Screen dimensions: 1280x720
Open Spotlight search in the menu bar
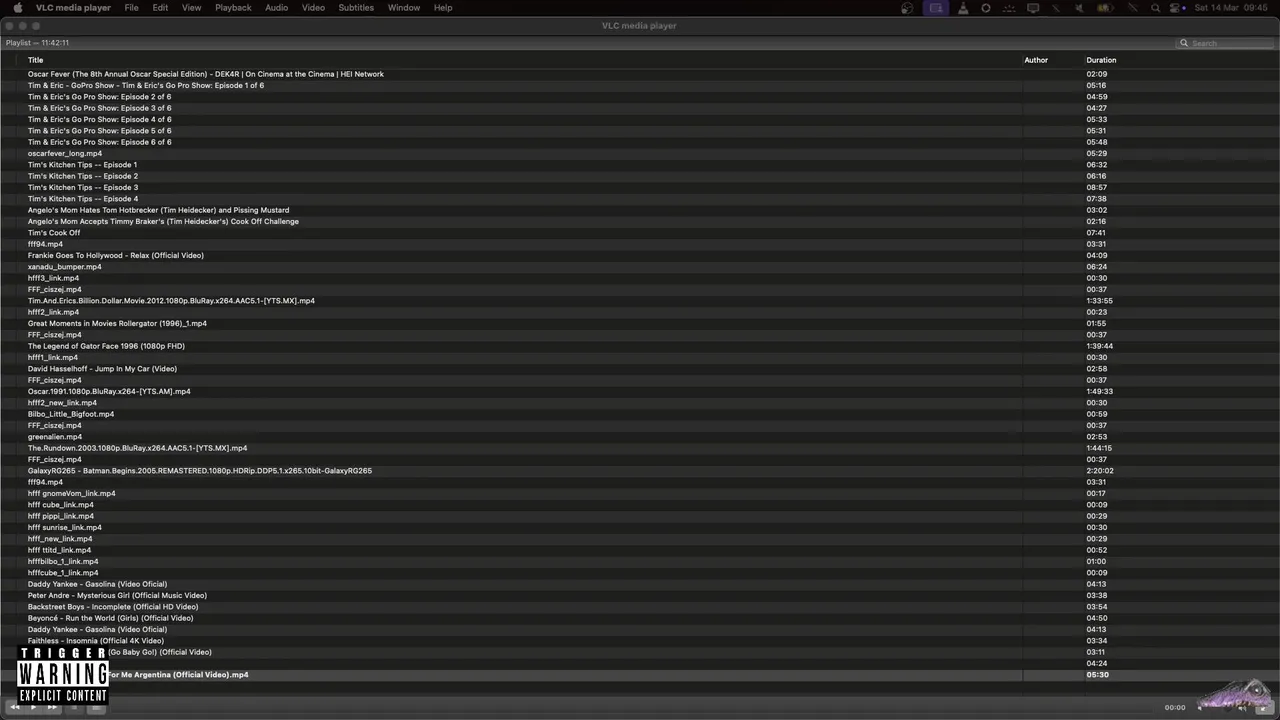coord(1156,8)
